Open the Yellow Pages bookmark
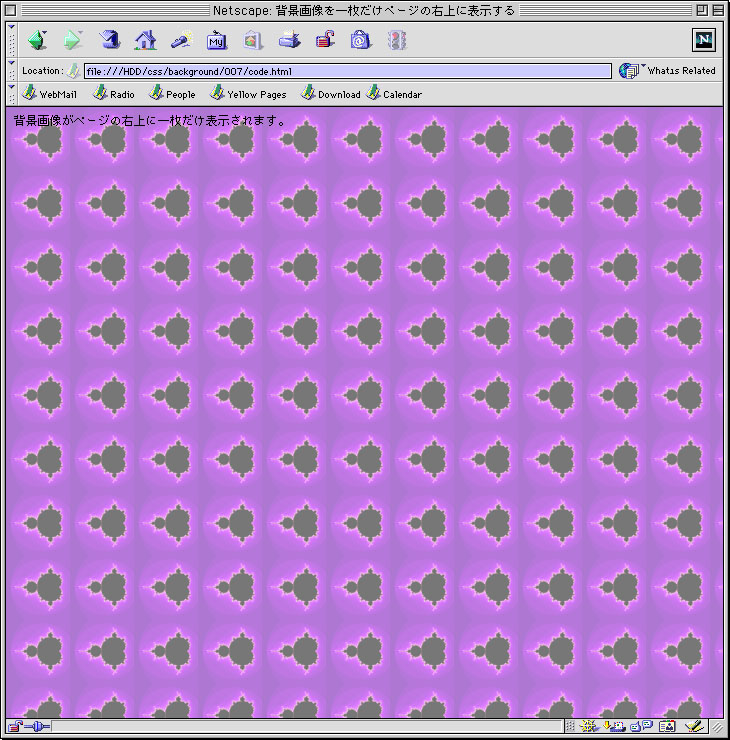The width and height of the screenshot is (730, 740). [248, 94]
